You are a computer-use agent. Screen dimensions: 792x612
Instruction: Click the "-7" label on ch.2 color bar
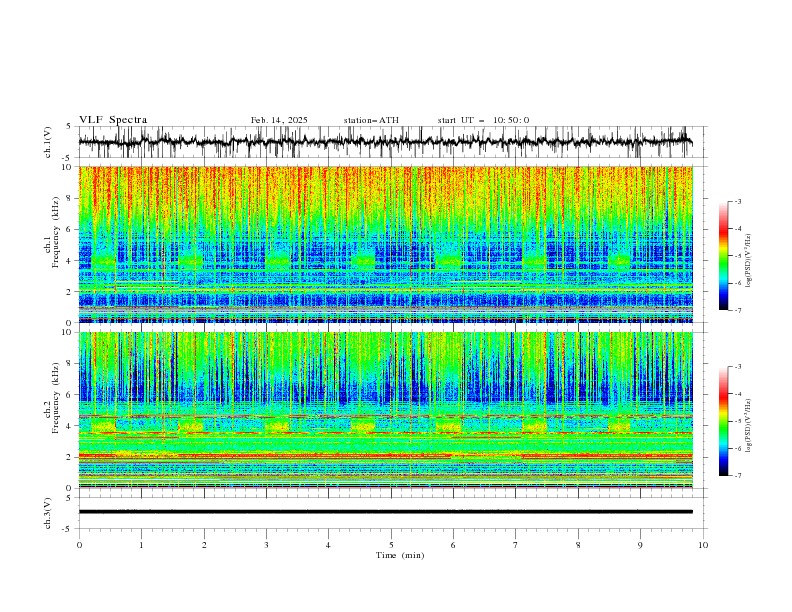point(738,475)
